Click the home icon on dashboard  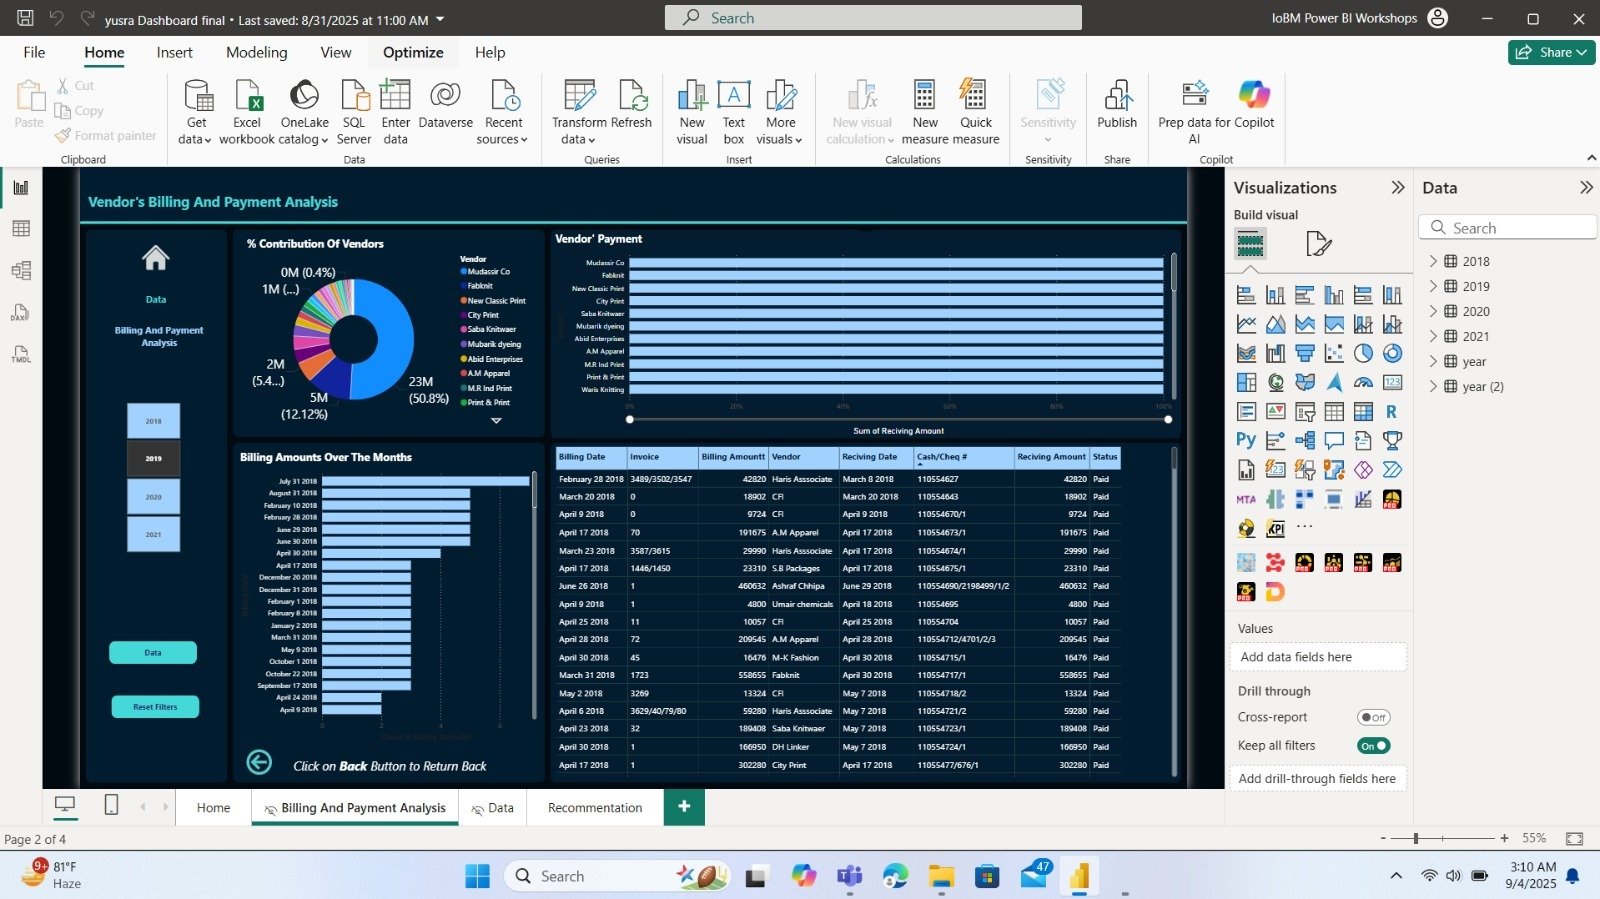pos(155,258)
